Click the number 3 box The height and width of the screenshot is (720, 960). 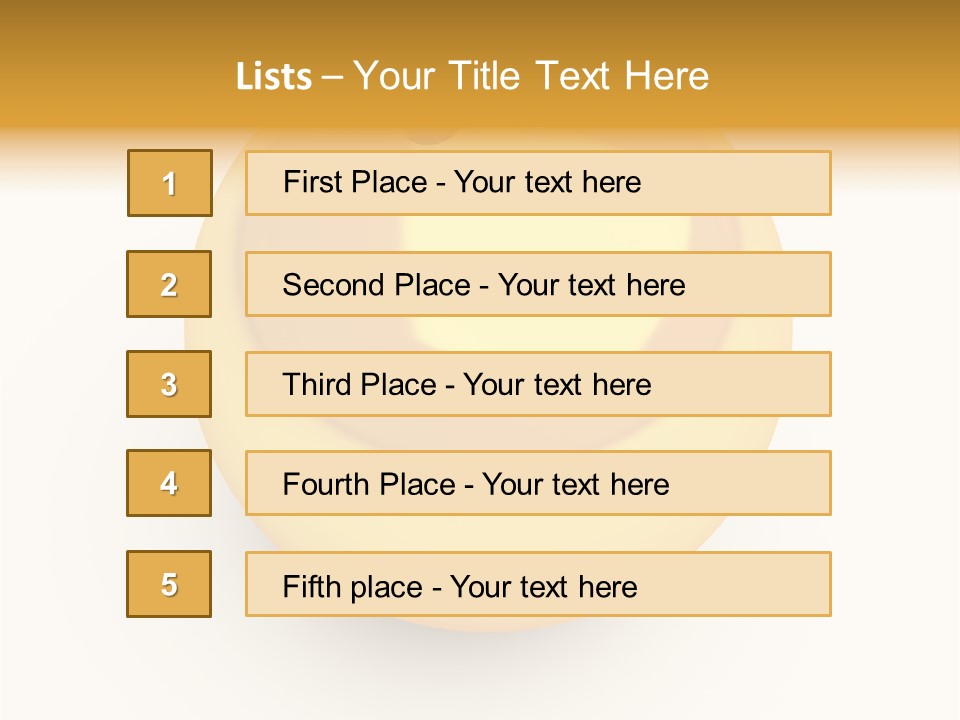169,384
